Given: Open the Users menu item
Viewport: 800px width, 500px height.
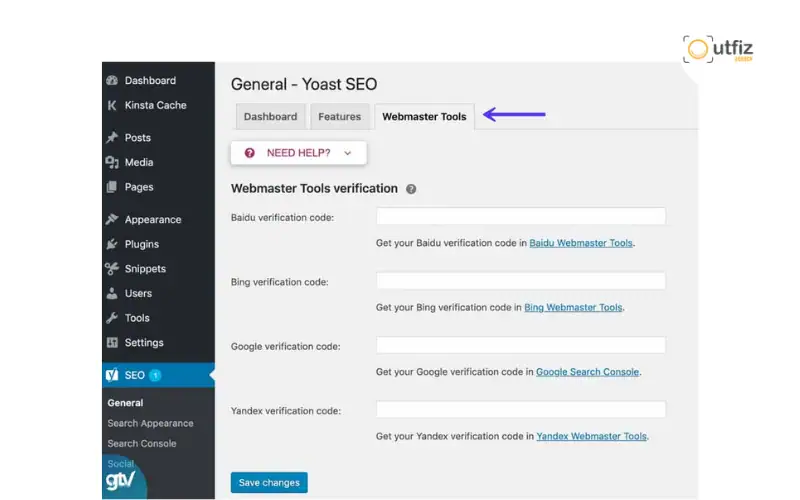Looking at the screenshot, I should pos(138,293).
